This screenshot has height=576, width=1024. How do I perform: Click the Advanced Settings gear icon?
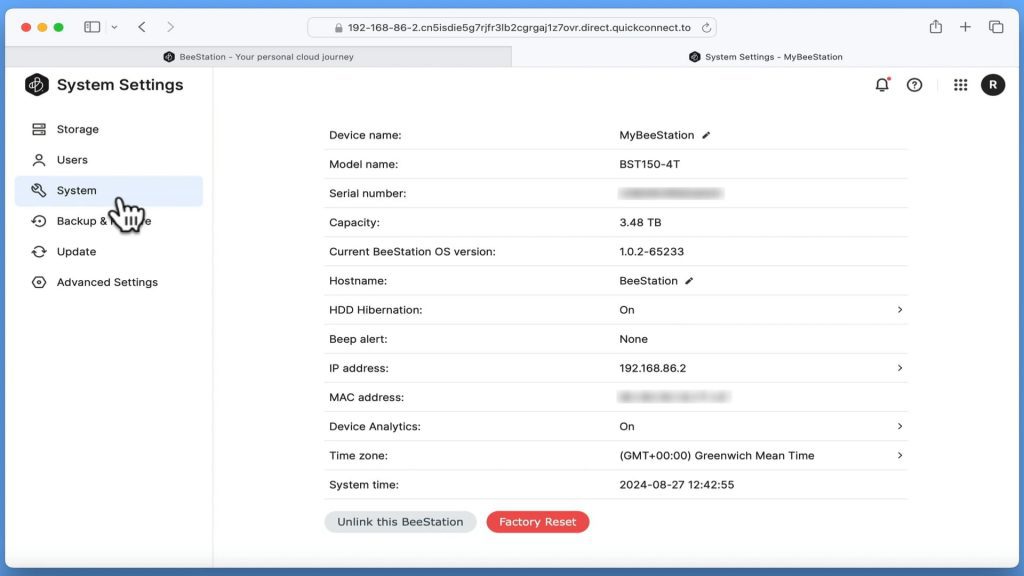tap(39, 282)
